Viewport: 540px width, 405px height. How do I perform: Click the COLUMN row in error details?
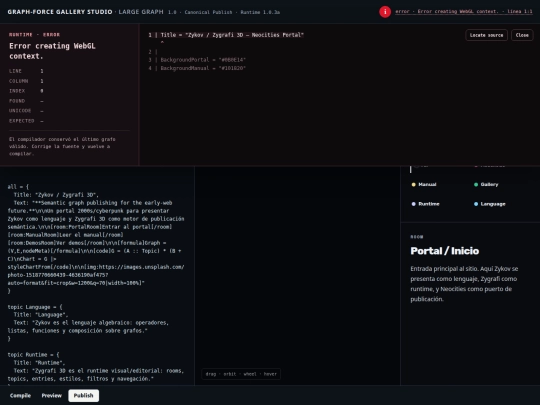[x=26, y=81]
